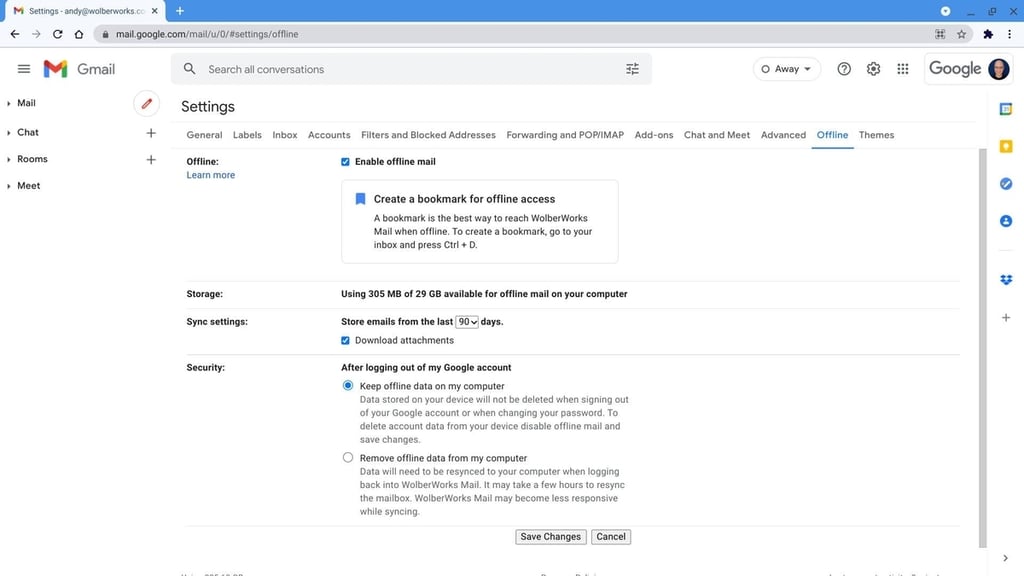This screenshot has width=1024, height=576.
Task: Open the main menu hamburger icon
Action: pos(24,69)
